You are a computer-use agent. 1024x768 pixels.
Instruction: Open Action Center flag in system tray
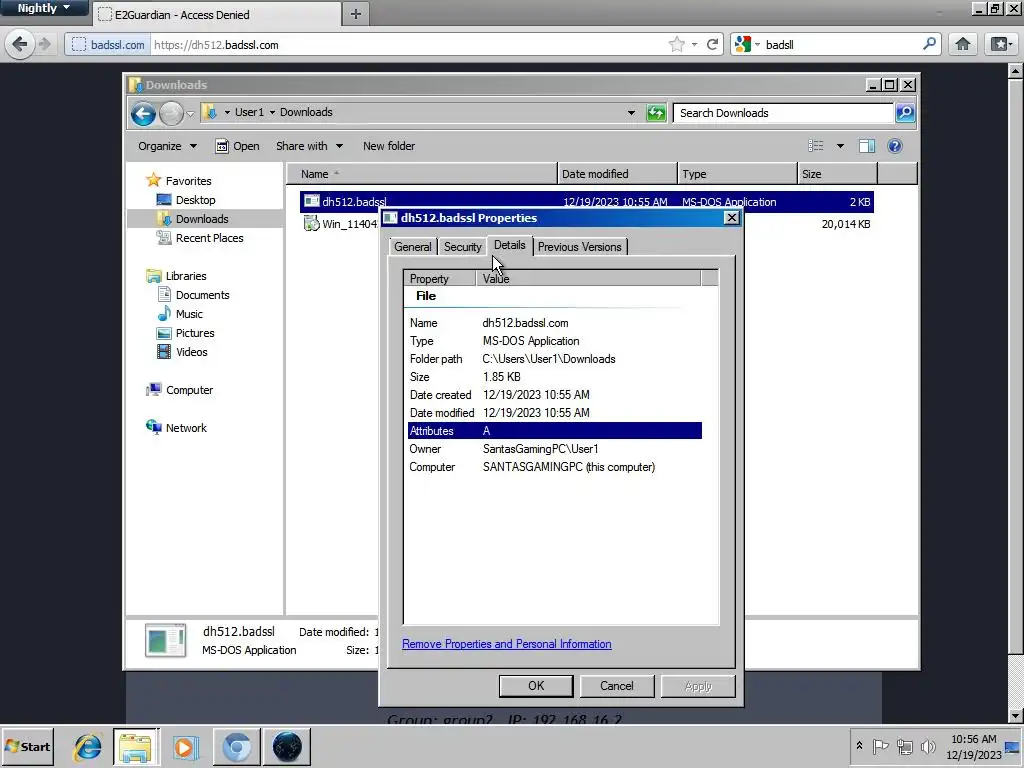click(x=880, y=746)
